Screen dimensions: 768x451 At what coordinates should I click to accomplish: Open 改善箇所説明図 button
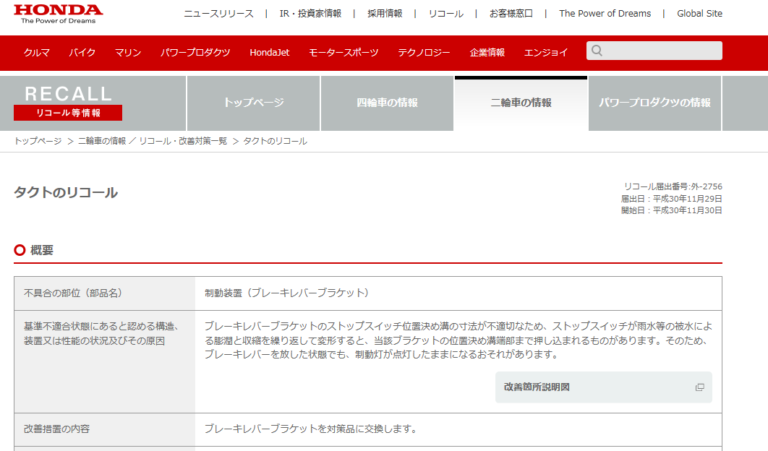click(x=603, y=387)
